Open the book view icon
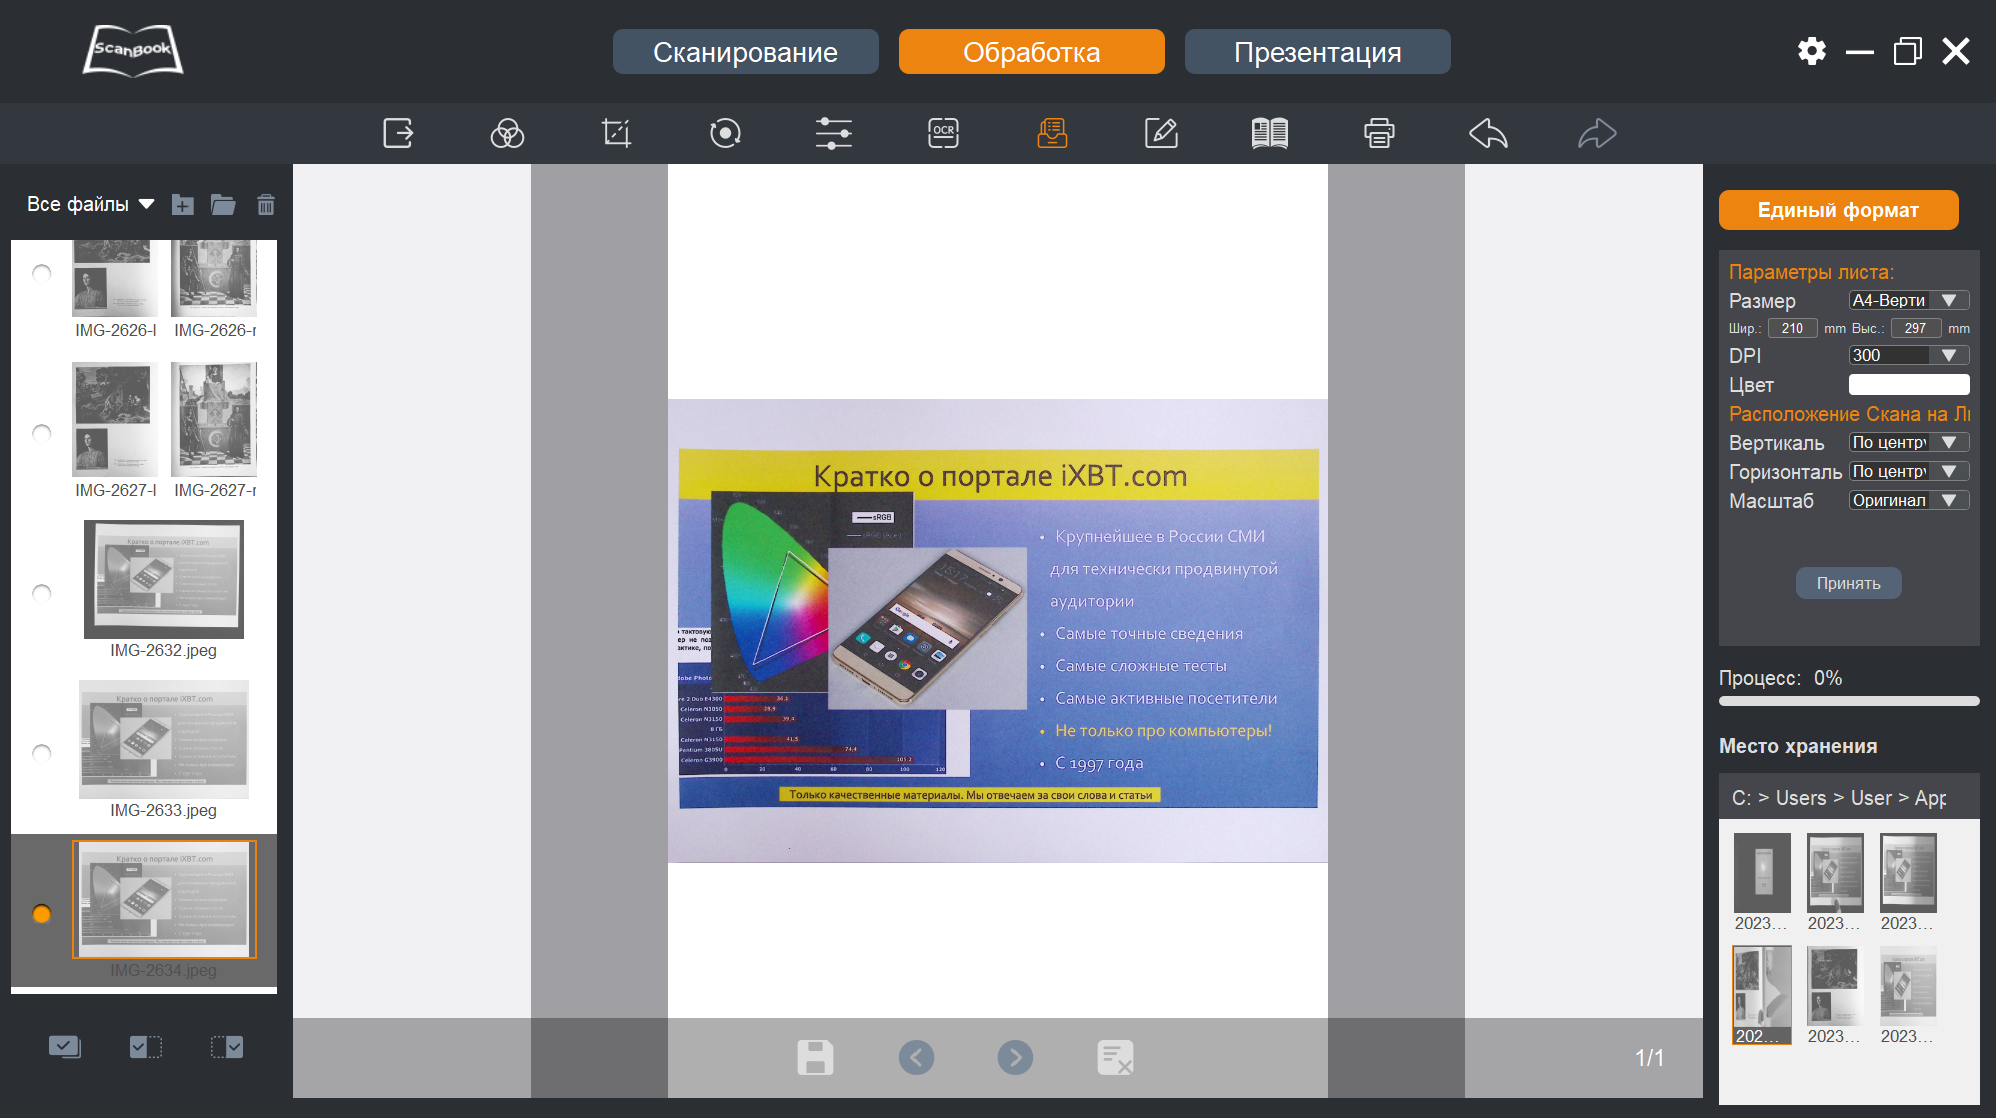 point(1270,133)
